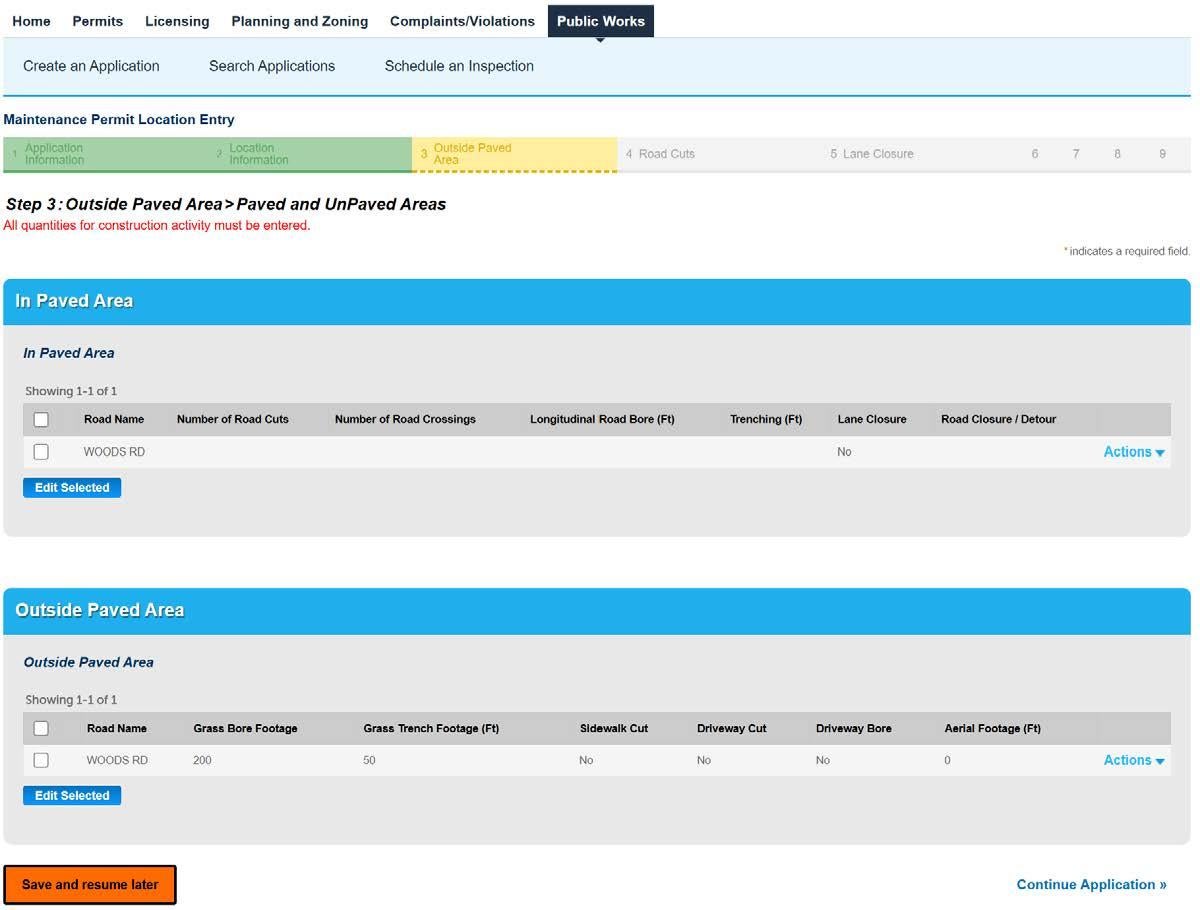Click Schedule an Inspection link
The height and width of the screenshot is (910, 1200).
[x=459, y=66]
